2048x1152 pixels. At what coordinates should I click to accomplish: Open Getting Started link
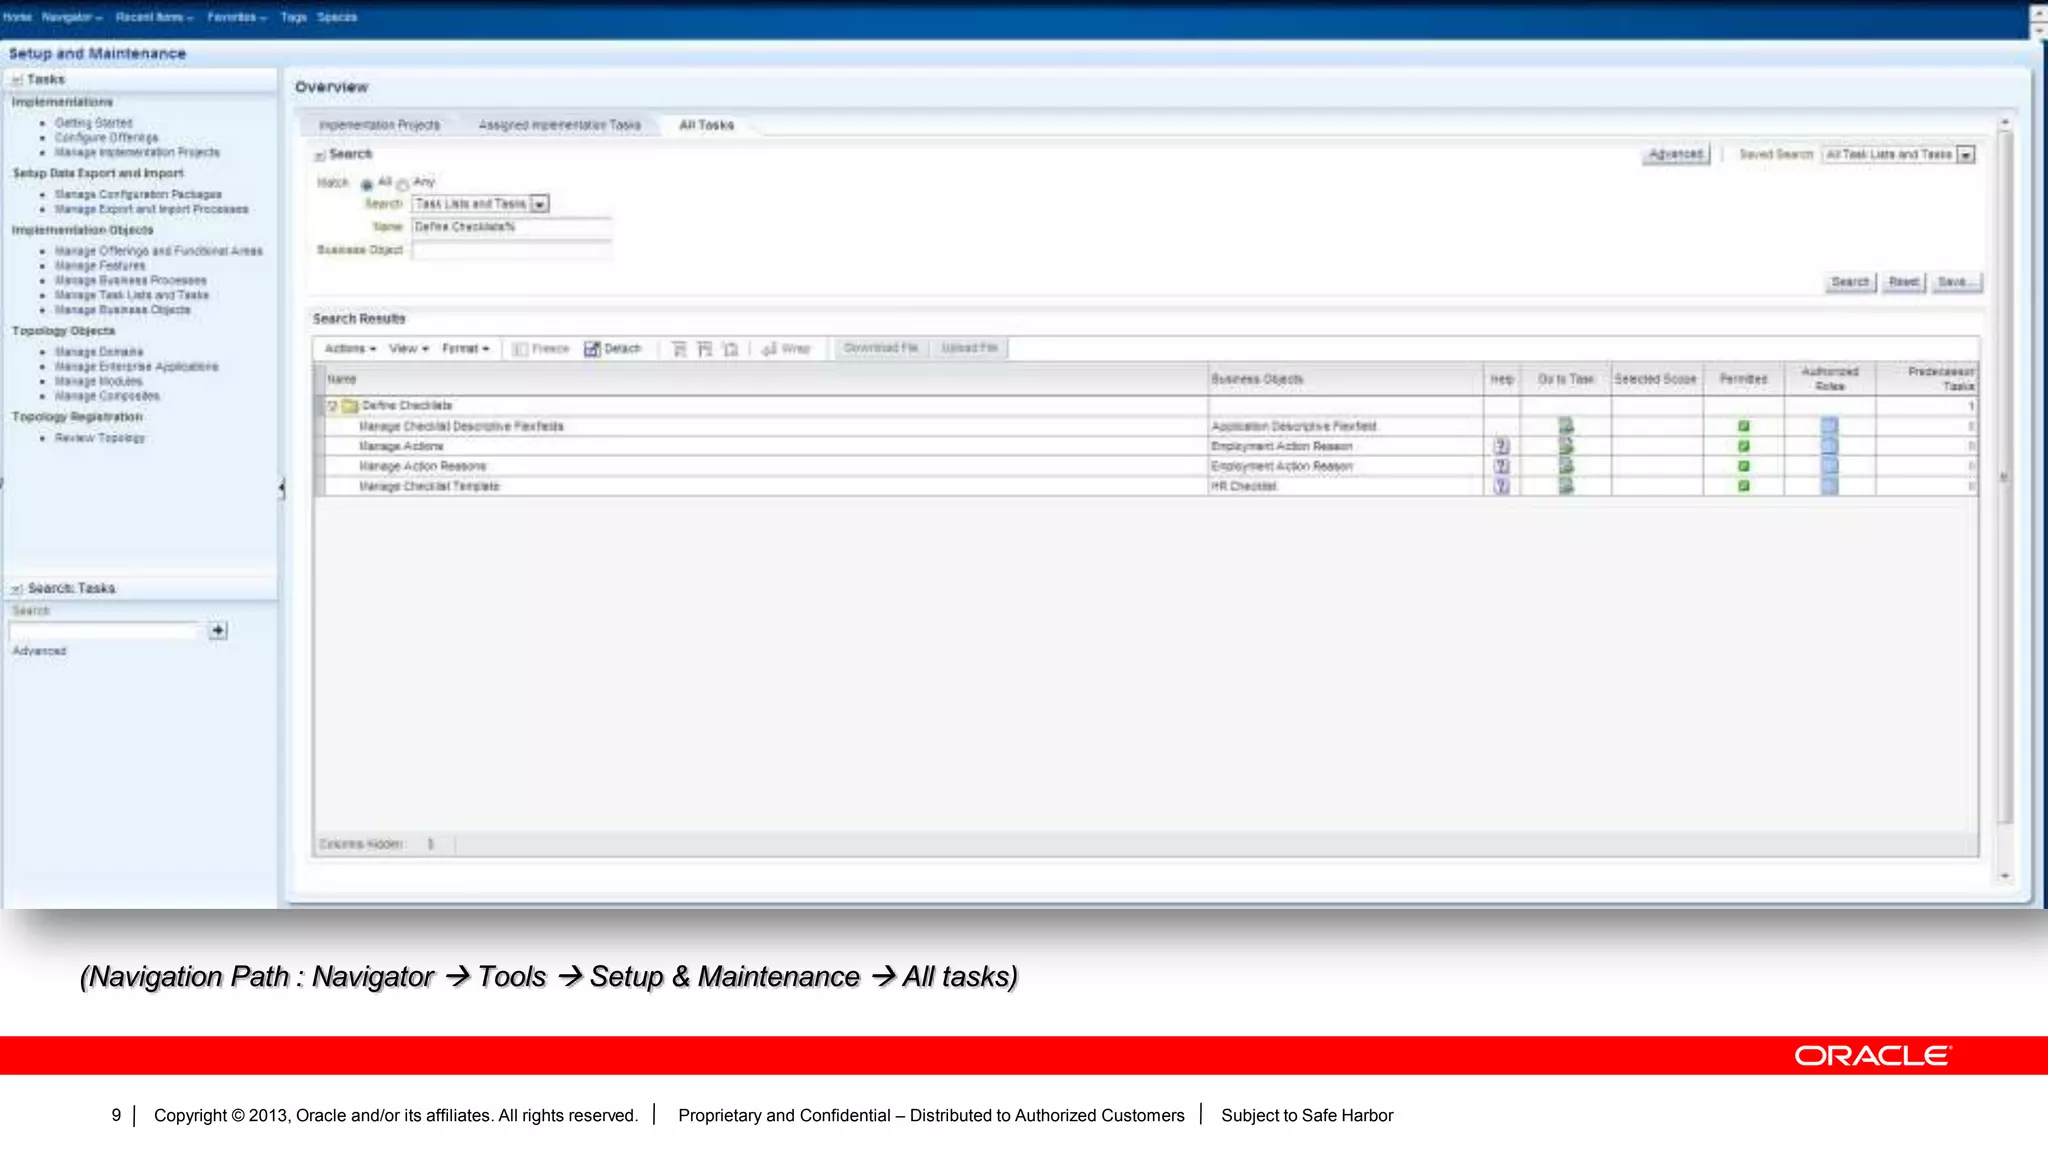click(93, 124)
